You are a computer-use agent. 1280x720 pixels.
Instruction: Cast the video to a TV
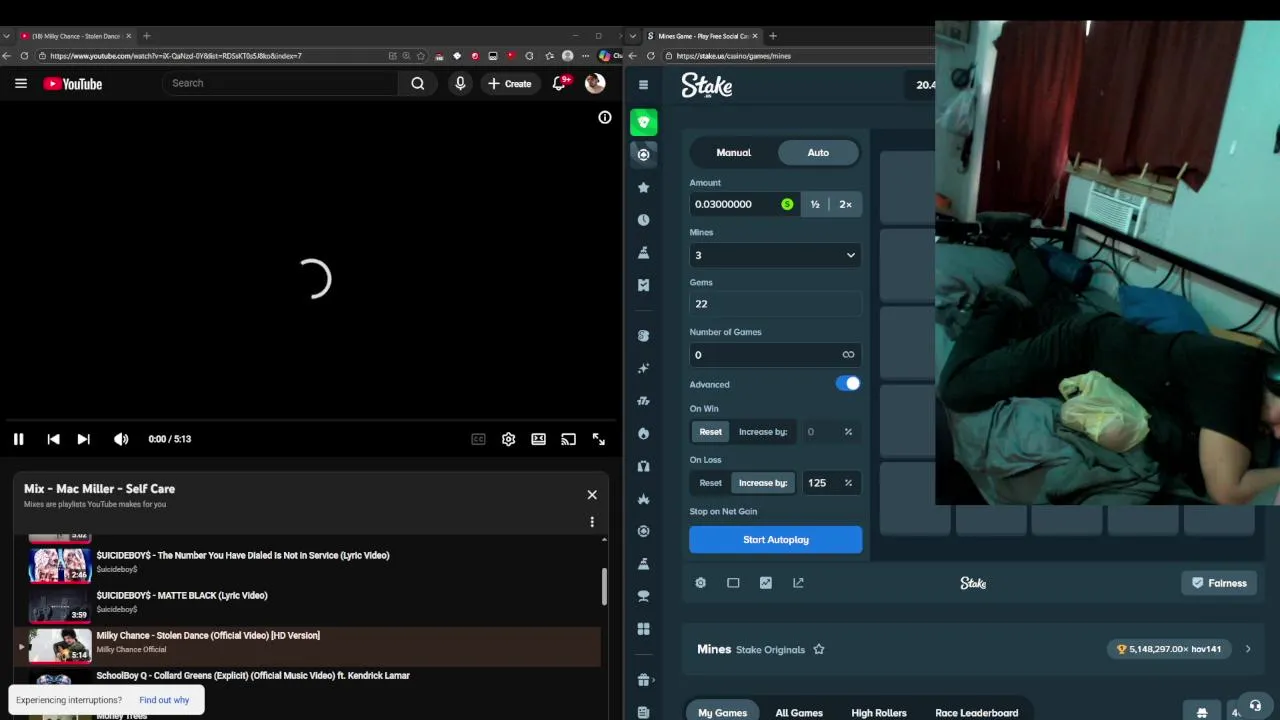tap(568, 439)
